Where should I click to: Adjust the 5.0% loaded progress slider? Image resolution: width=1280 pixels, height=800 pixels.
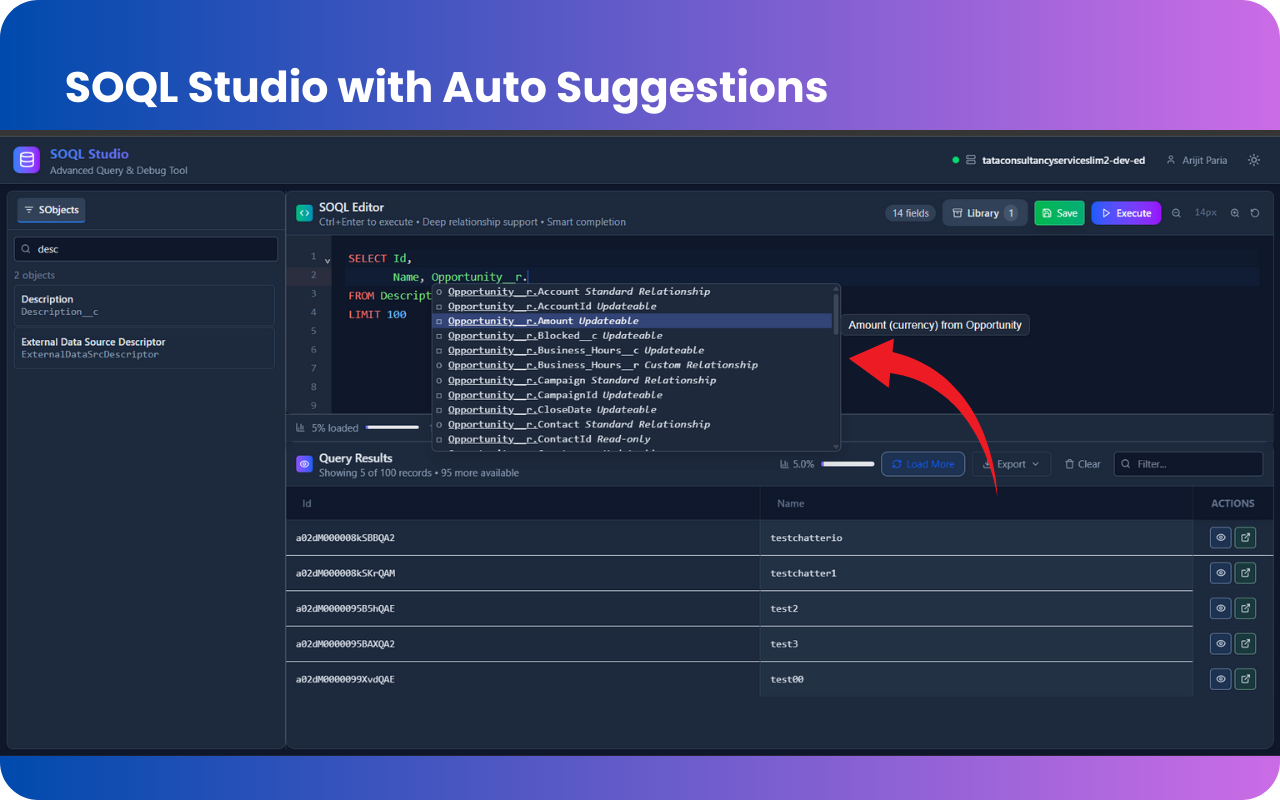click(848, 463)
